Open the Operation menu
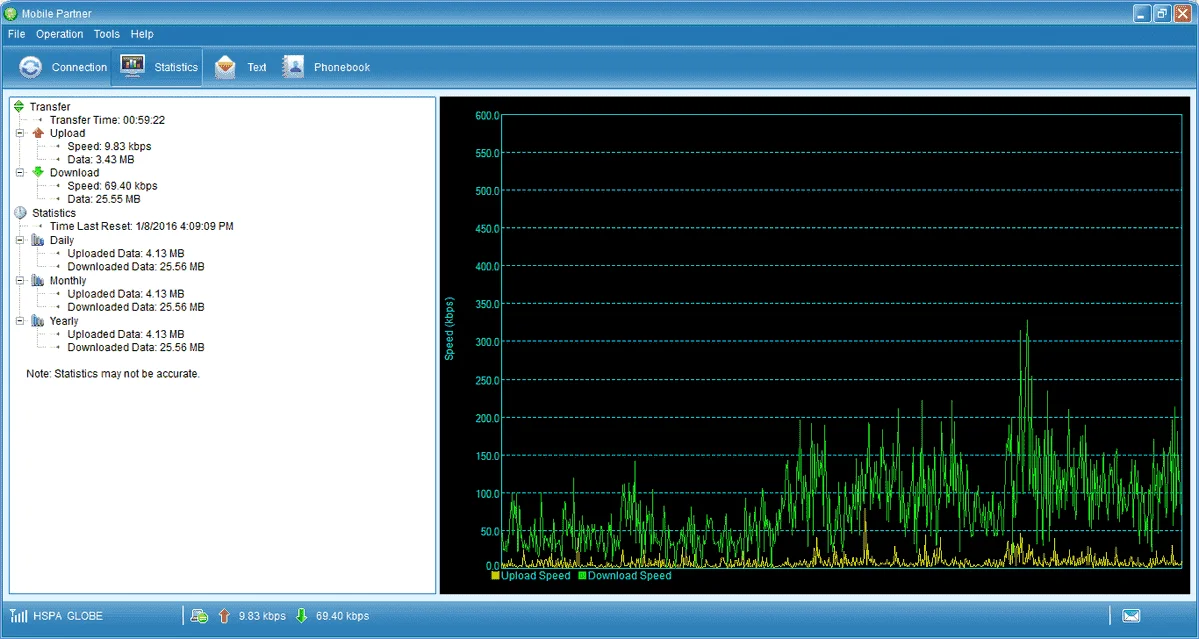This screenshot has height=639, width=1199. 60,34
